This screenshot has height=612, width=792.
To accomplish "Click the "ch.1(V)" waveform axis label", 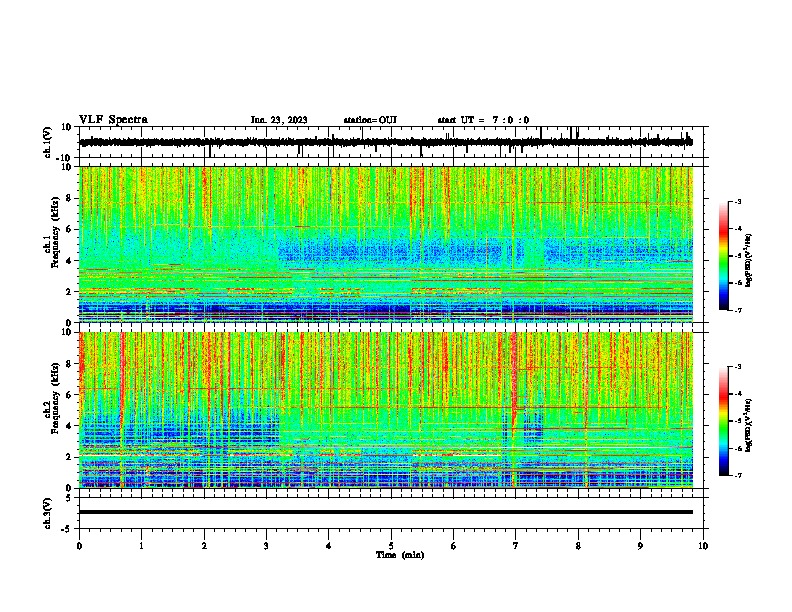I will (x=48, y=142).
